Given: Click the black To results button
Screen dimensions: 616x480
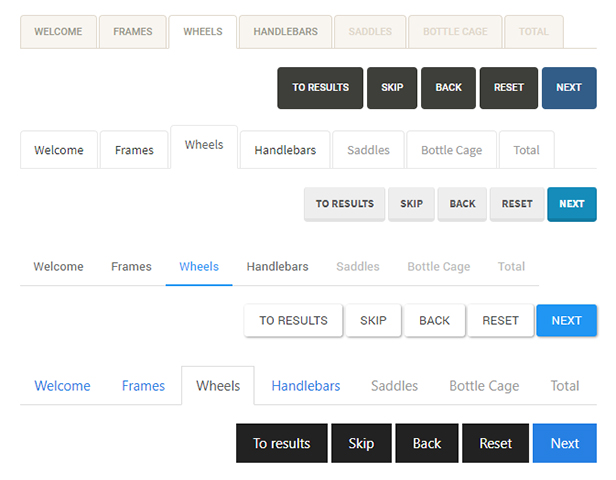Looking at the screenshot, I should point(282,443).
